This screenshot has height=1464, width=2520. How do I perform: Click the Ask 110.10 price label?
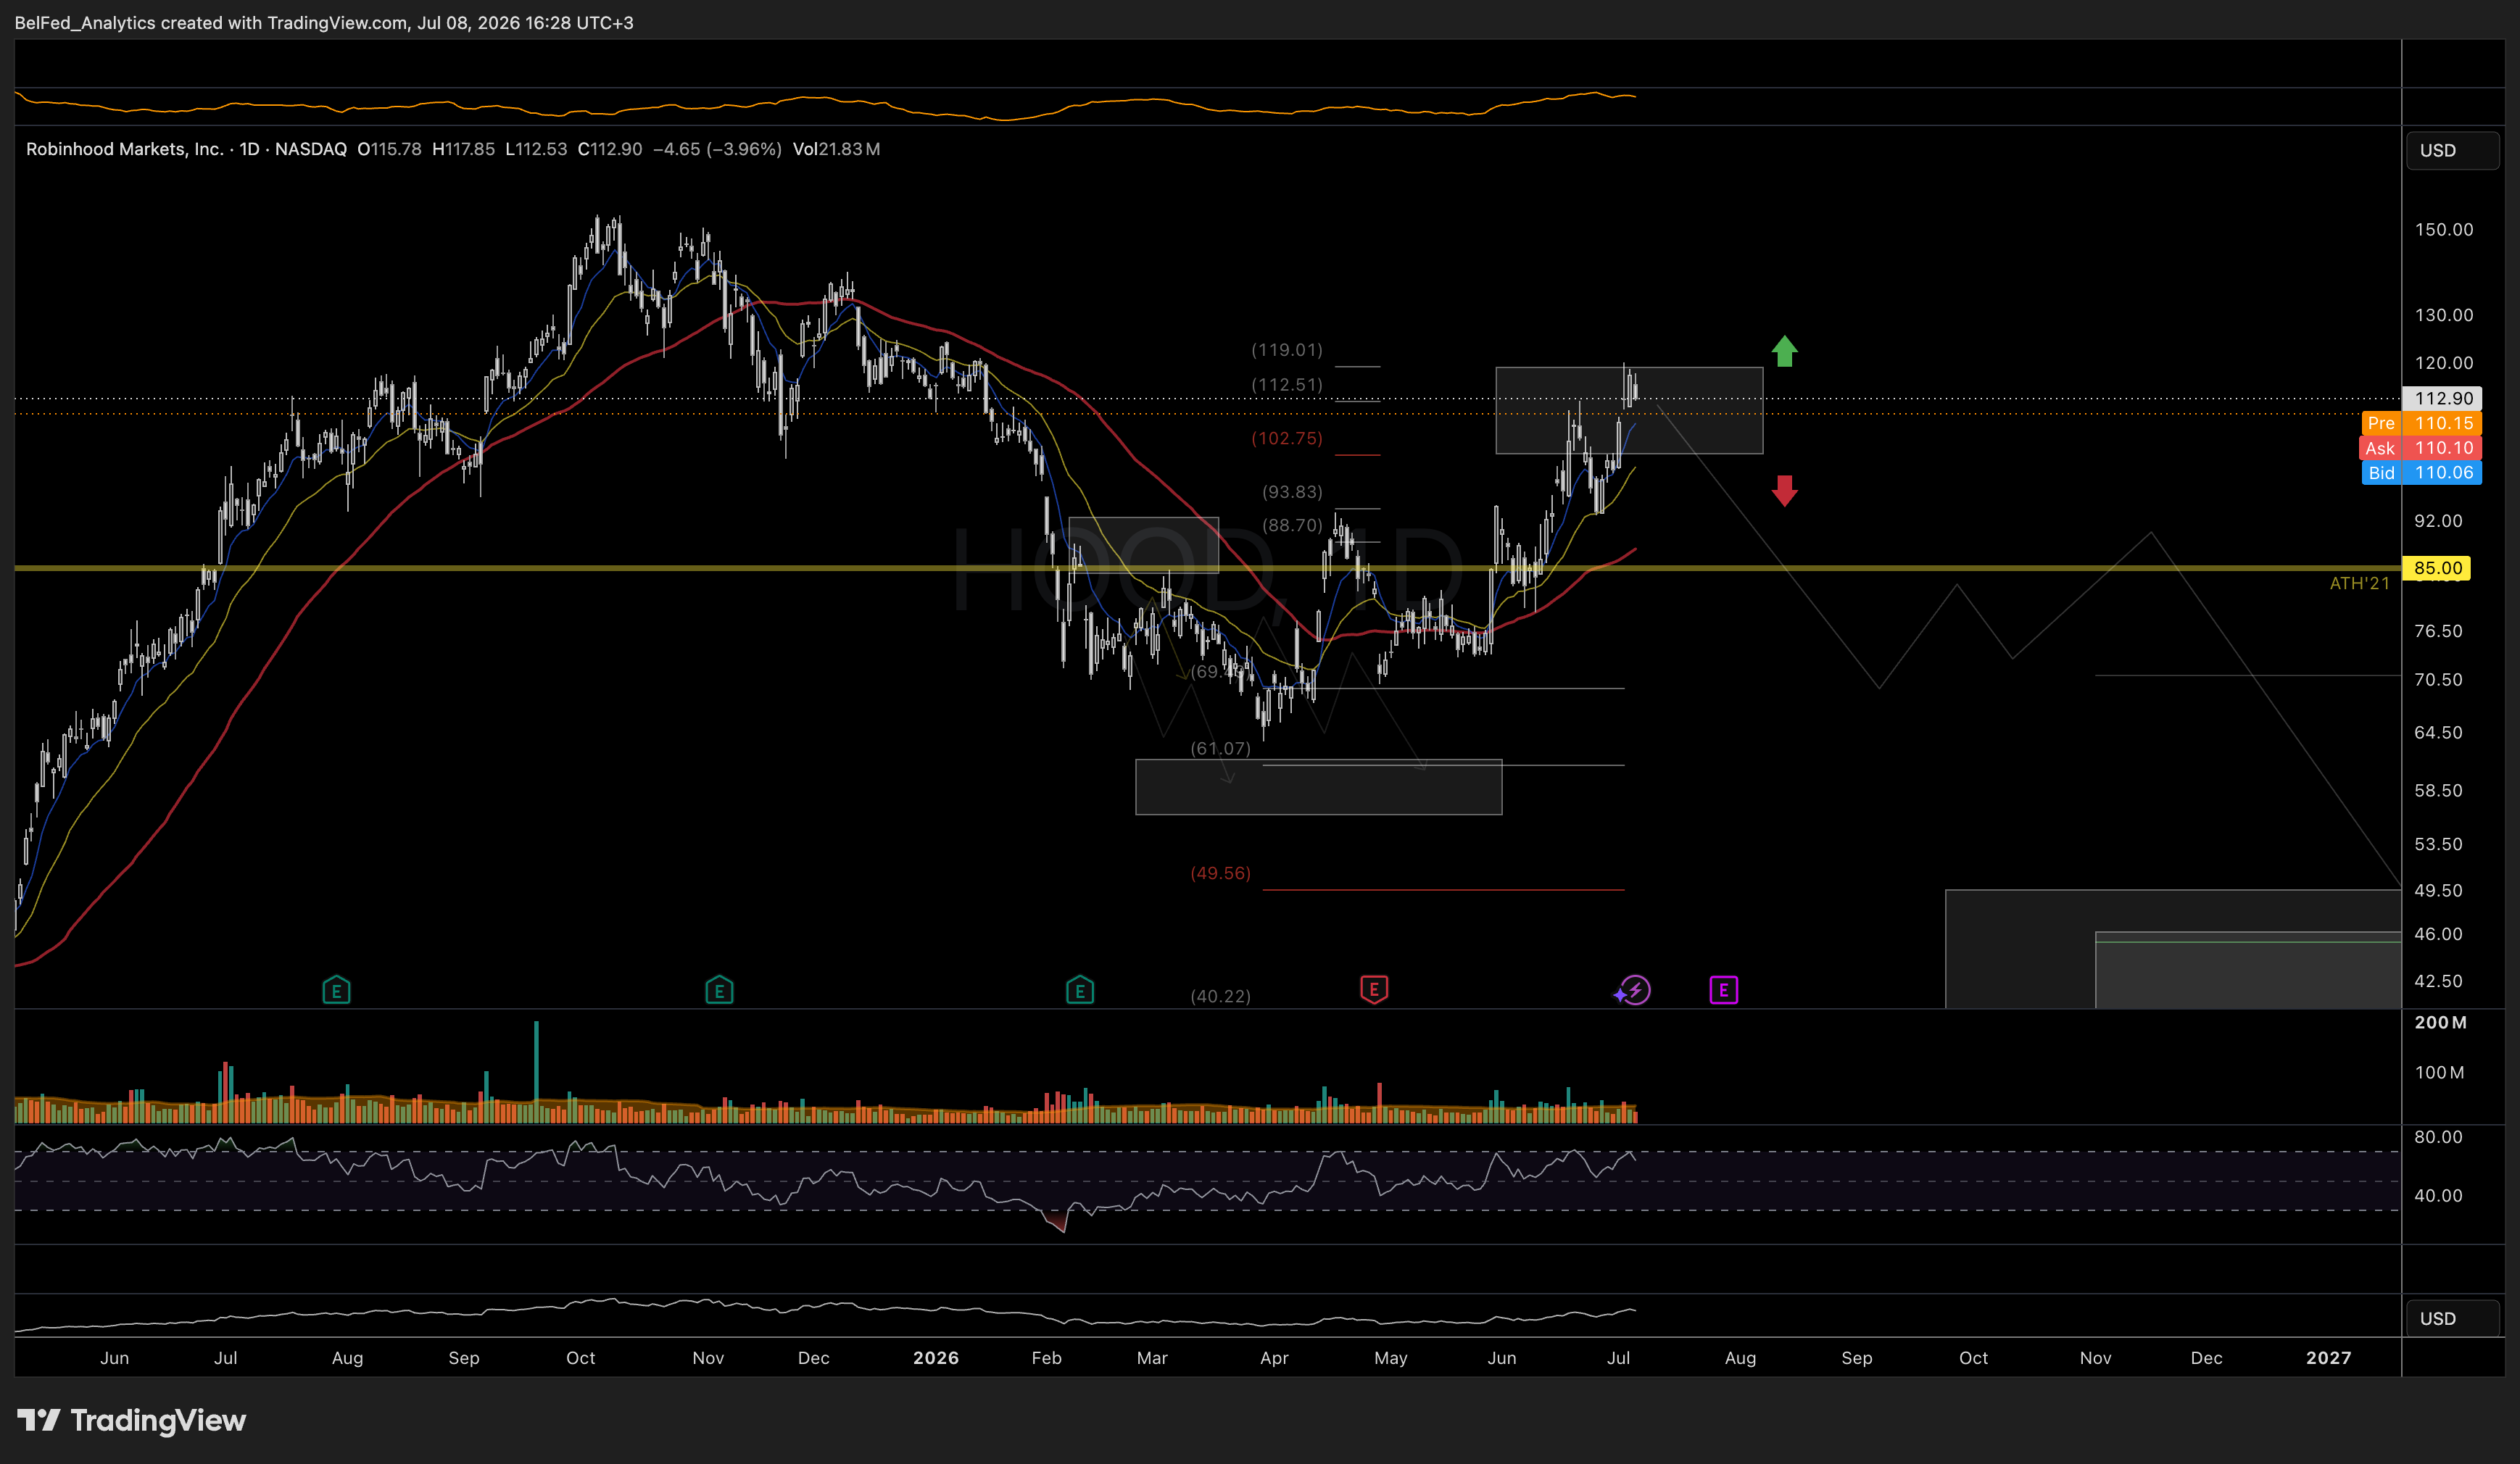pyautogui.click(x=2421, y=448)
